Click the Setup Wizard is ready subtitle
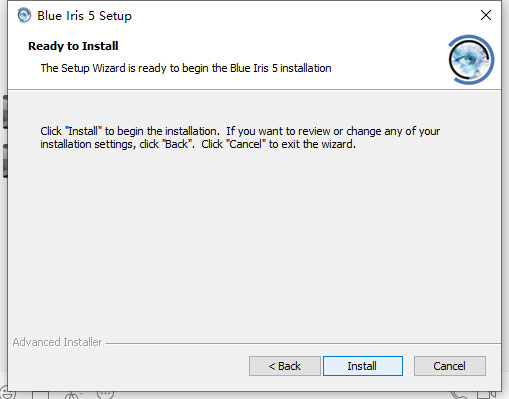The width and height of the screenshot is (509, 399). [186, 68]
